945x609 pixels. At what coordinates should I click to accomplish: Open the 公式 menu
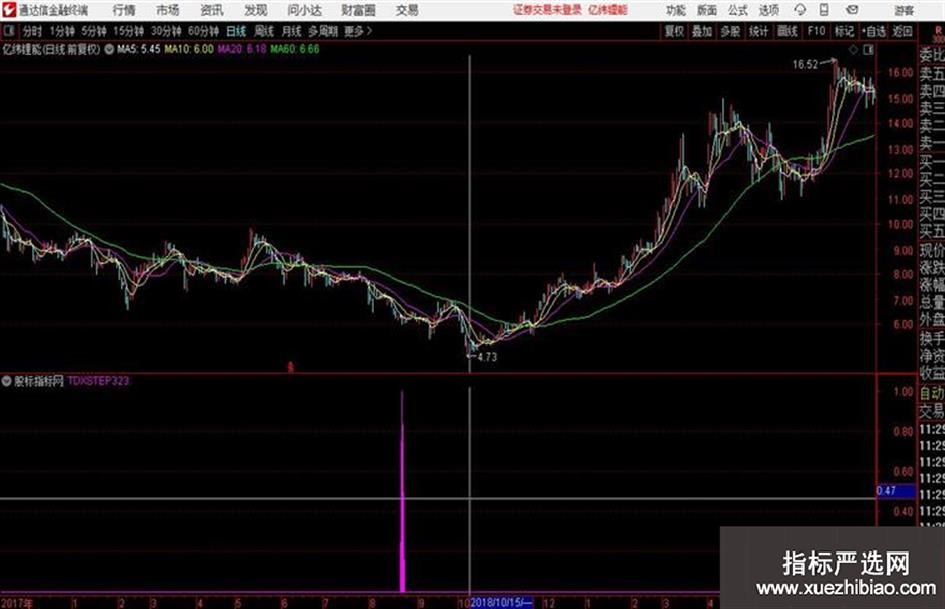pyautogui.click(x=738, y=10)
